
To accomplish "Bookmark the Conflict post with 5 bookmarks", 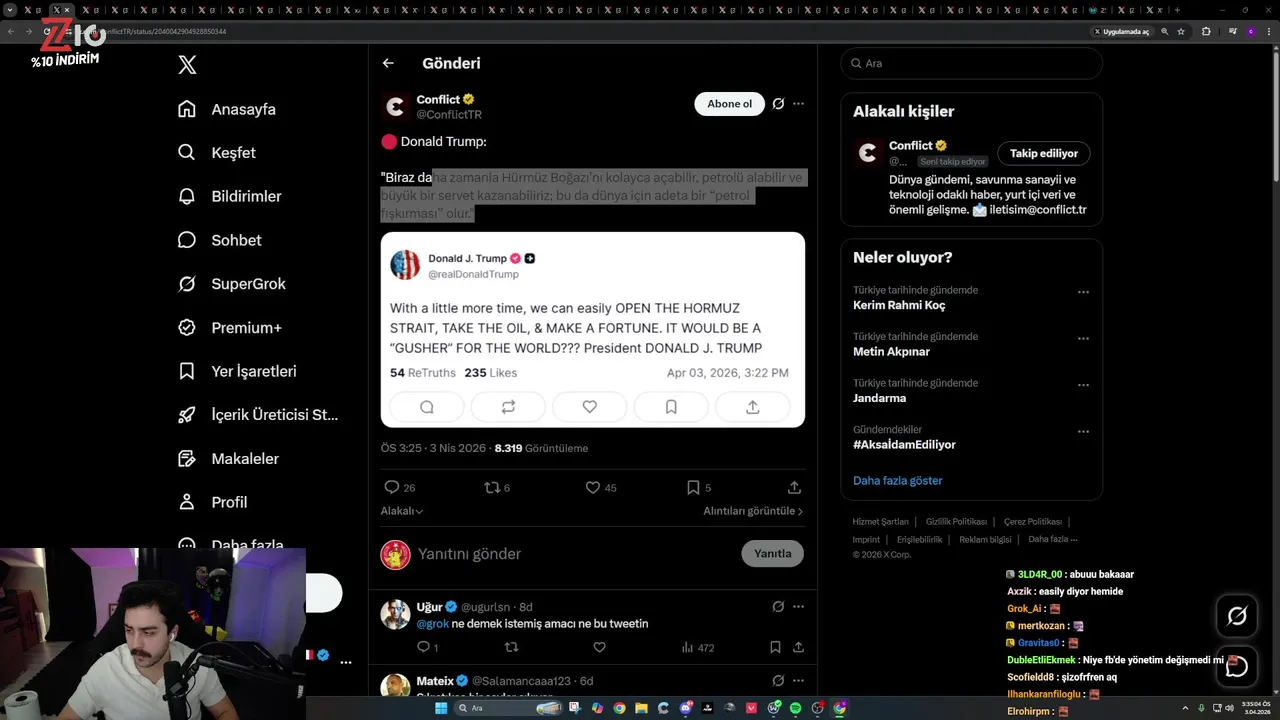I will coord(698,488).
